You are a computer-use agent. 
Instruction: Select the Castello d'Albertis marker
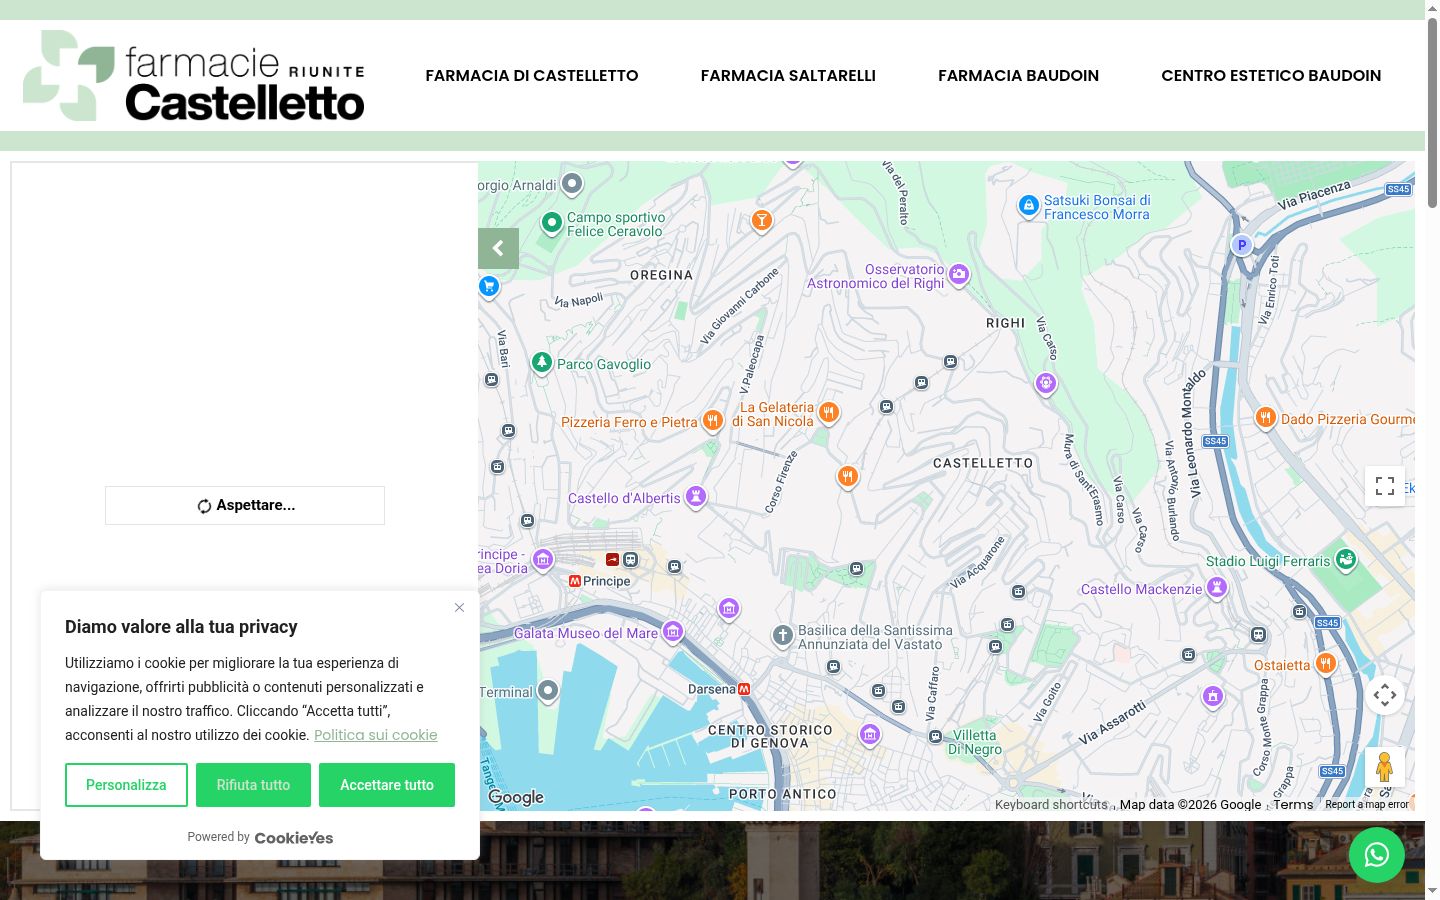[696, 497]
